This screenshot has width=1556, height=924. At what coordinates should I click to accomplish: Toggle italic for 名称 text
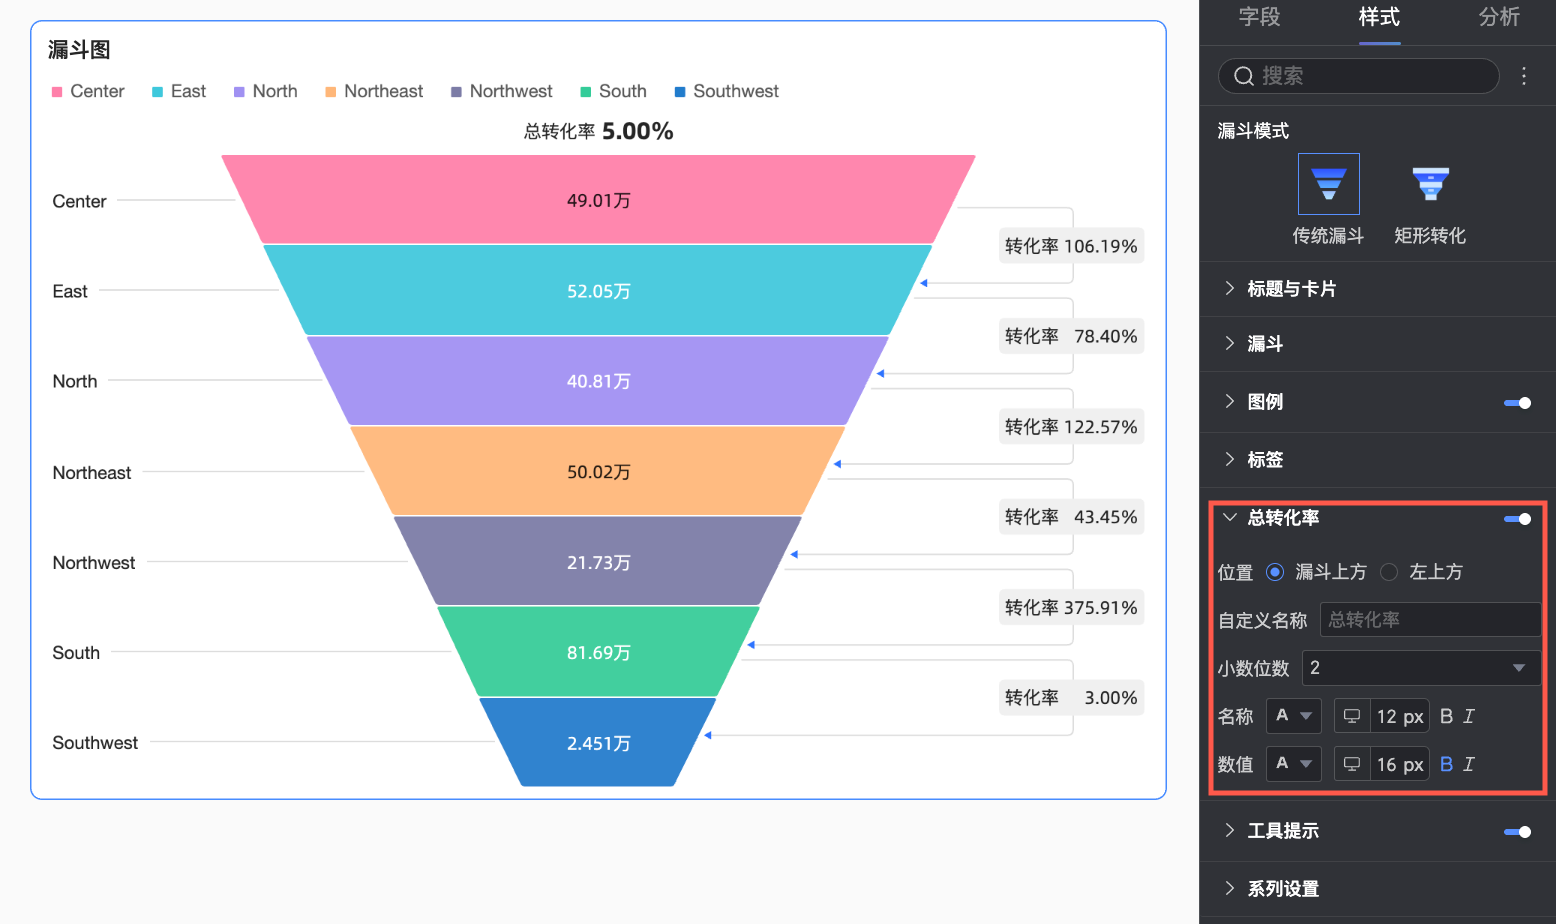[x=1469, y=716]
